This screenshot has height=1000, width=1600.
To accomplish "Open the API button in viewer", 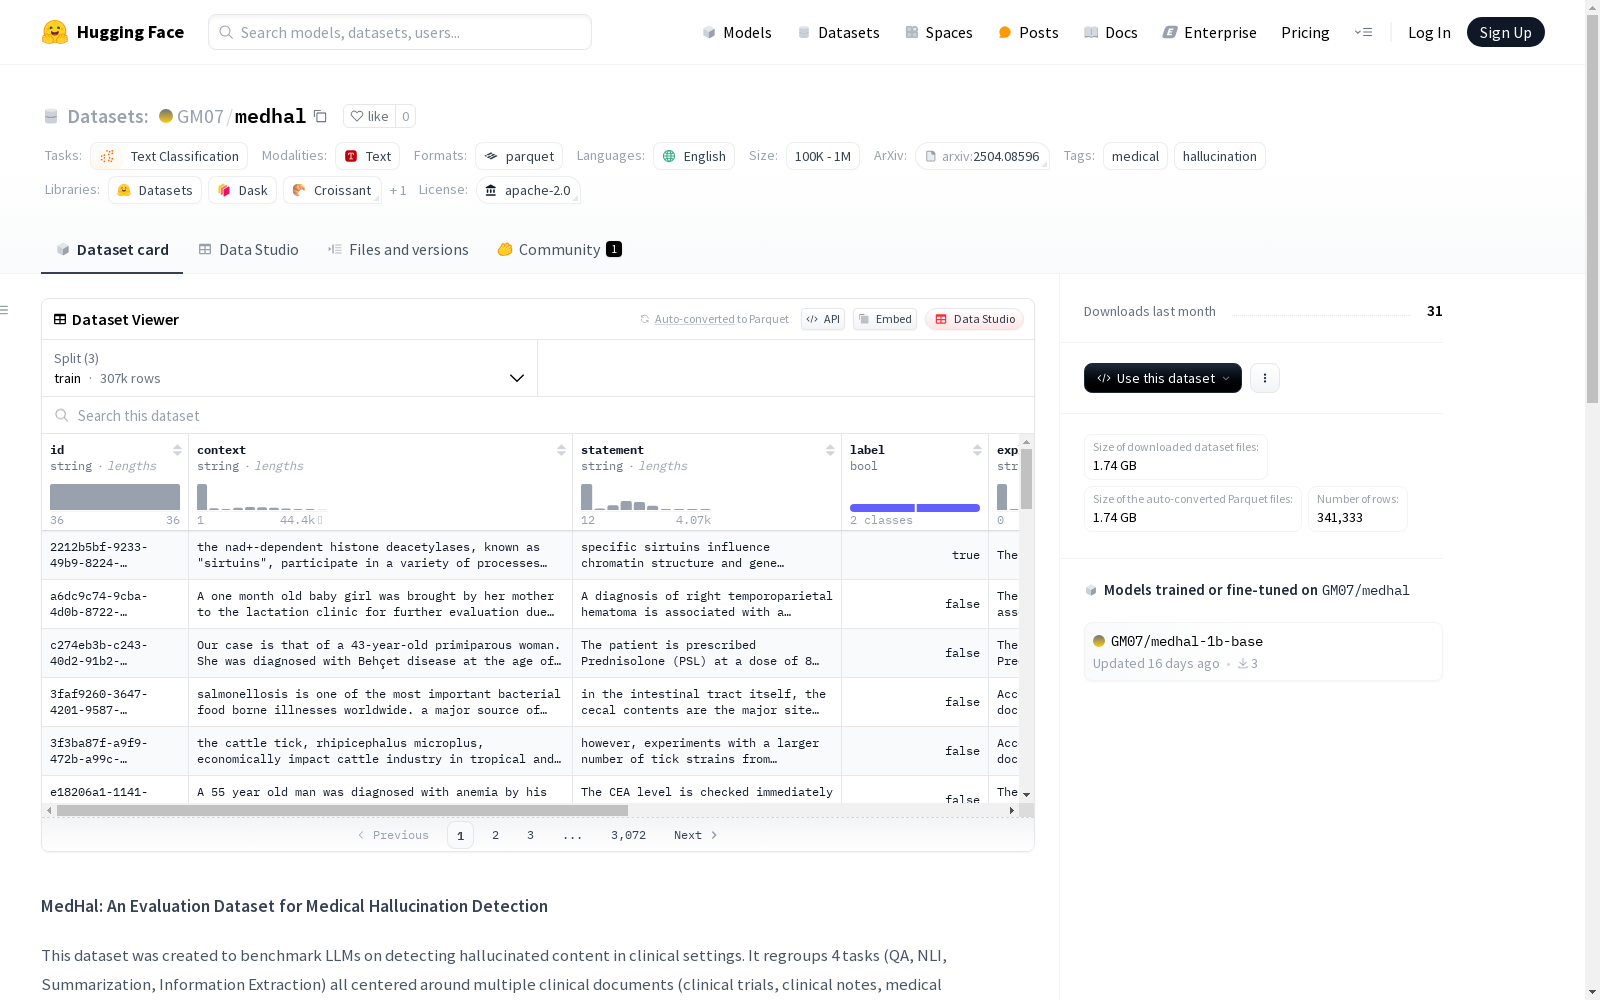I will pyautogui.click(x=823, y=319).
